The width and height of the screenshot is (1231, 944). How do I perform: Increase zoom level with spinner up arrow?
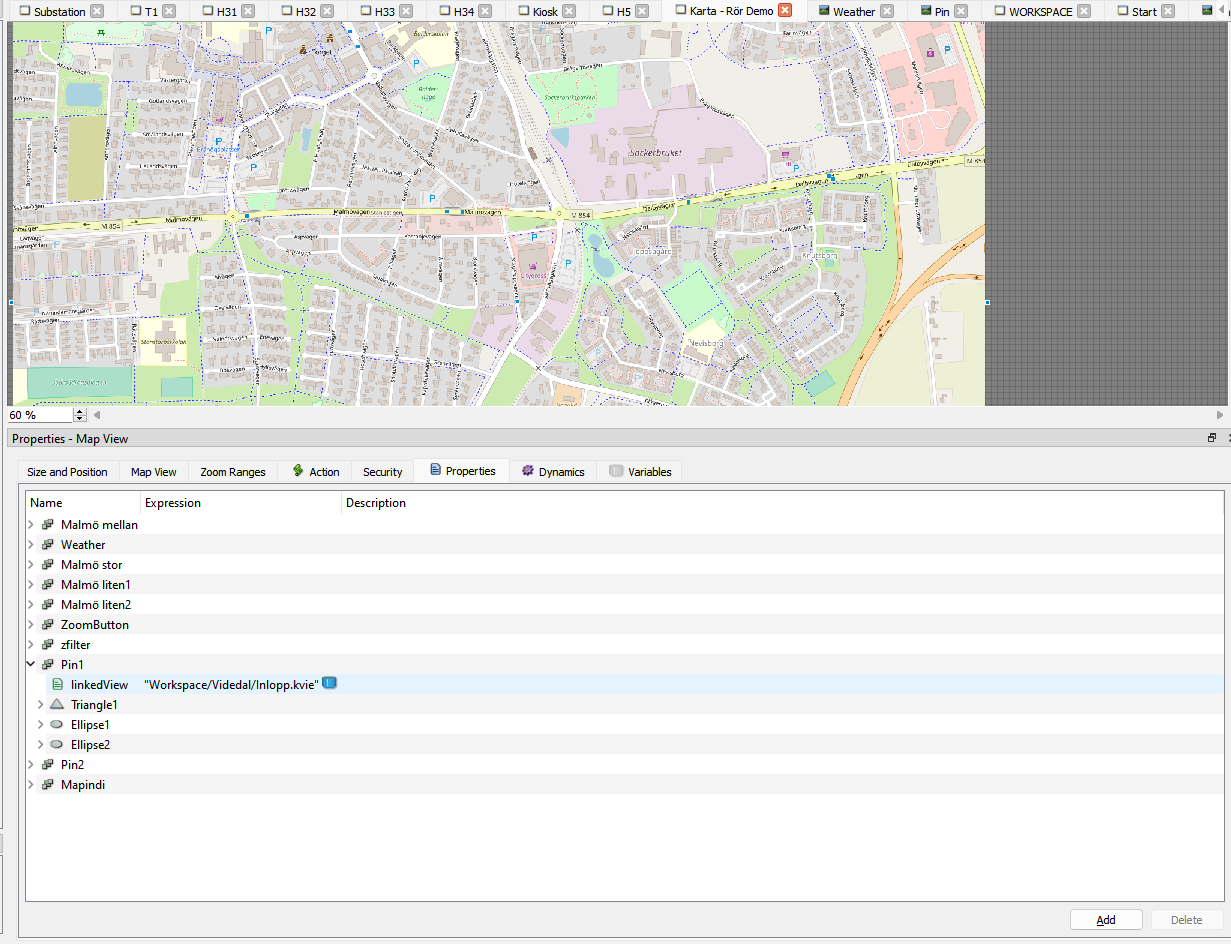(81, 411)
